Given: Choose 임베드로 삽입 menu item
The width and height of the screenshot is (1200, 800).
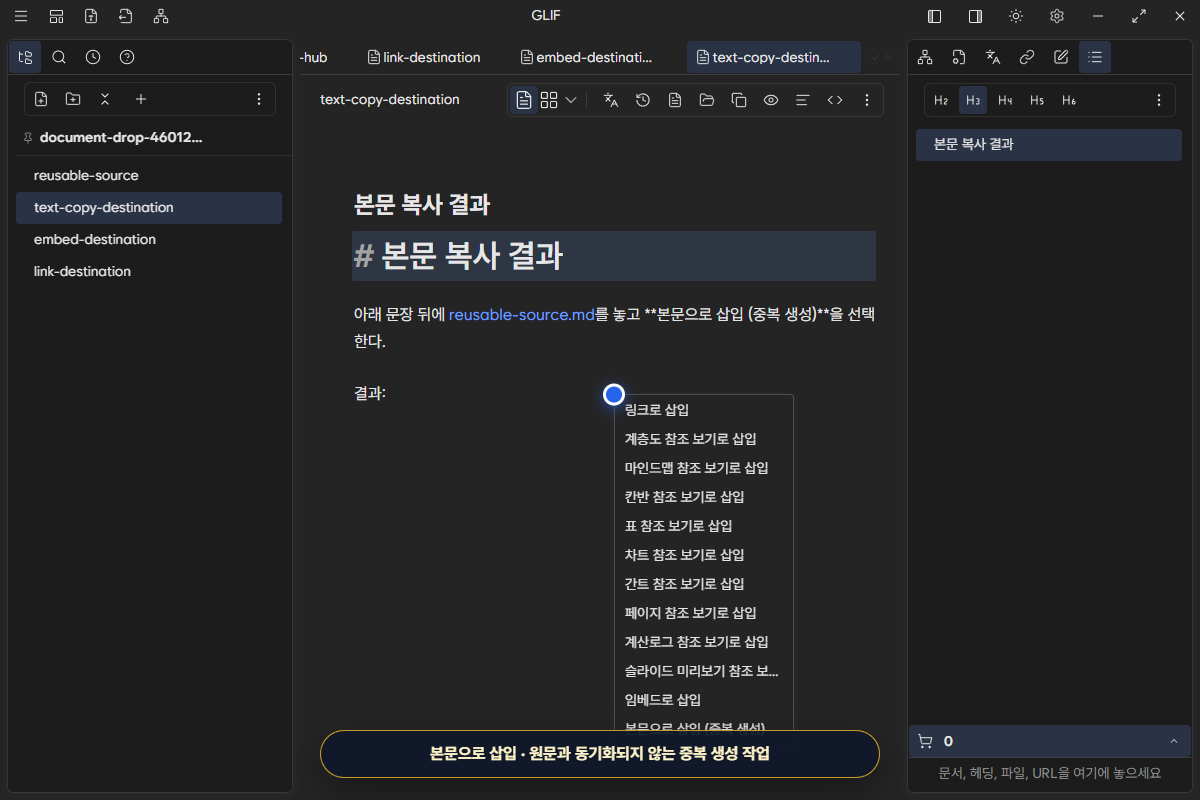Looking at the screenshot, I should tap(704, 700).
